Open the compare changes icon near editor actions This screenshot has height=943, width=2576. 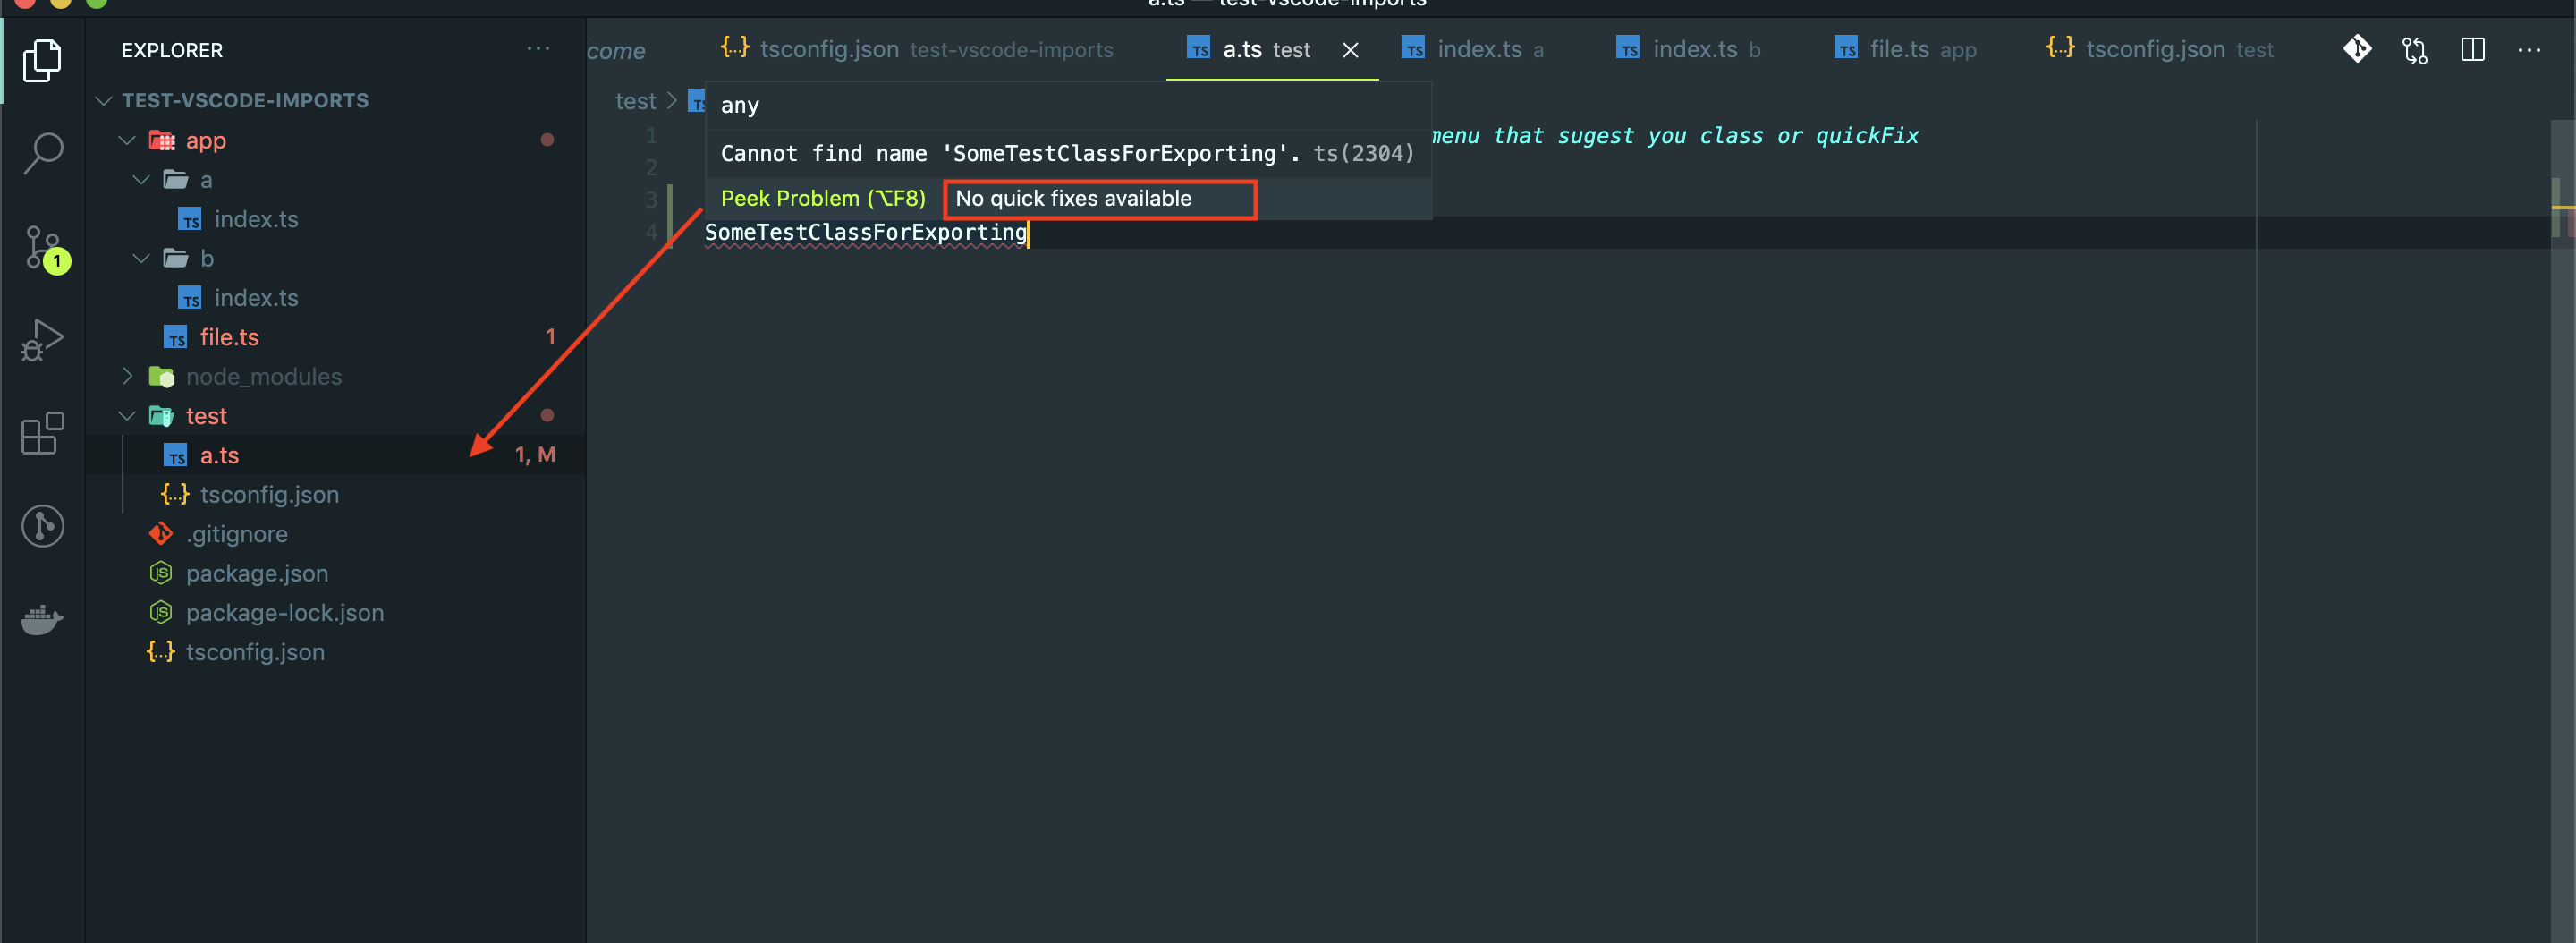click(2415, 49)
